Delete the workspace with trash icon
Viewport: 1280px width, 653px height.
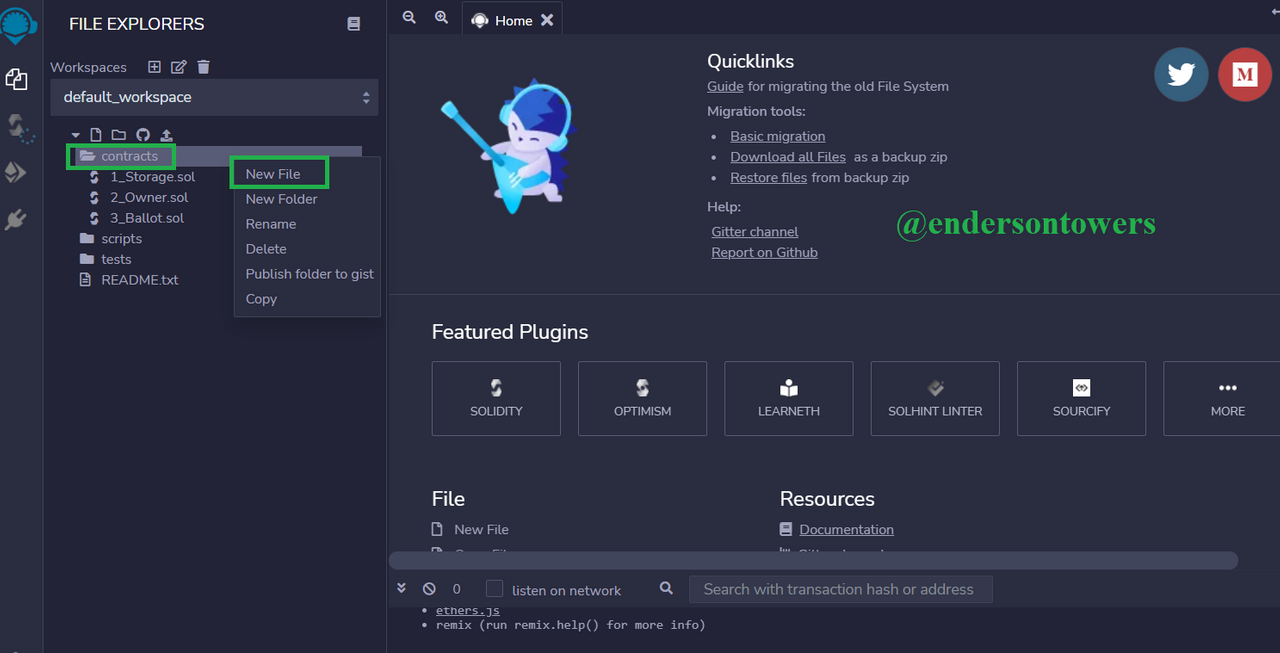coord(204,67)
